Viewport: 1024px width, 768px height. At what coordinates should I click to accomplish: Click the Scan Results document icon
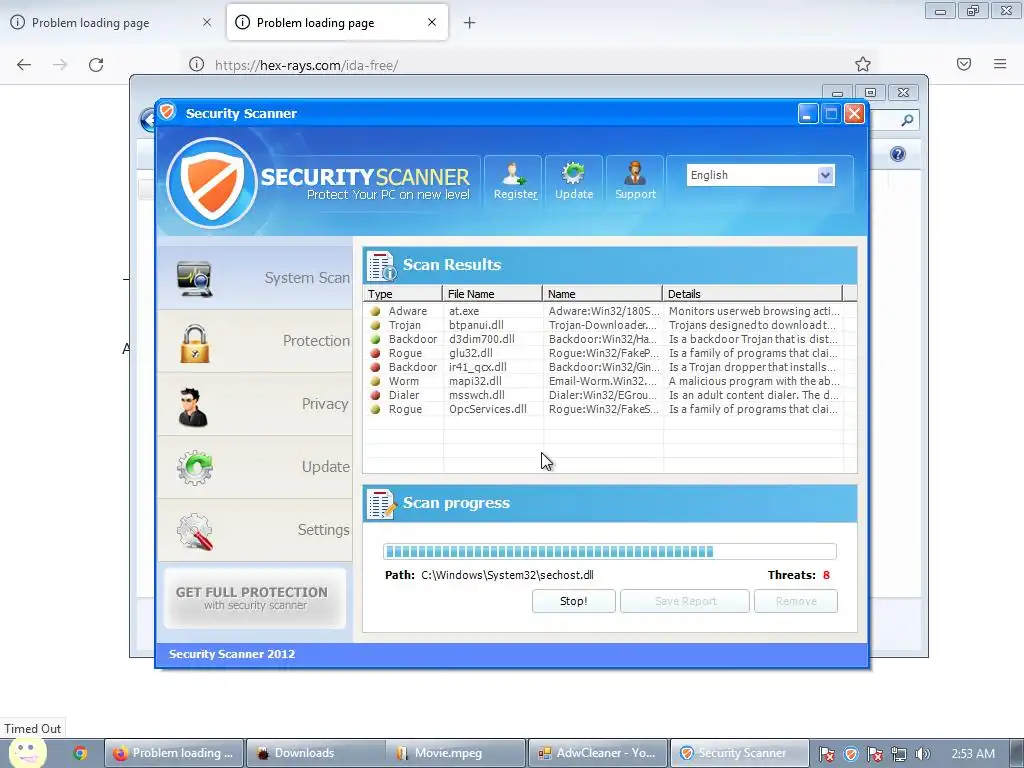(x=381, y=265)
